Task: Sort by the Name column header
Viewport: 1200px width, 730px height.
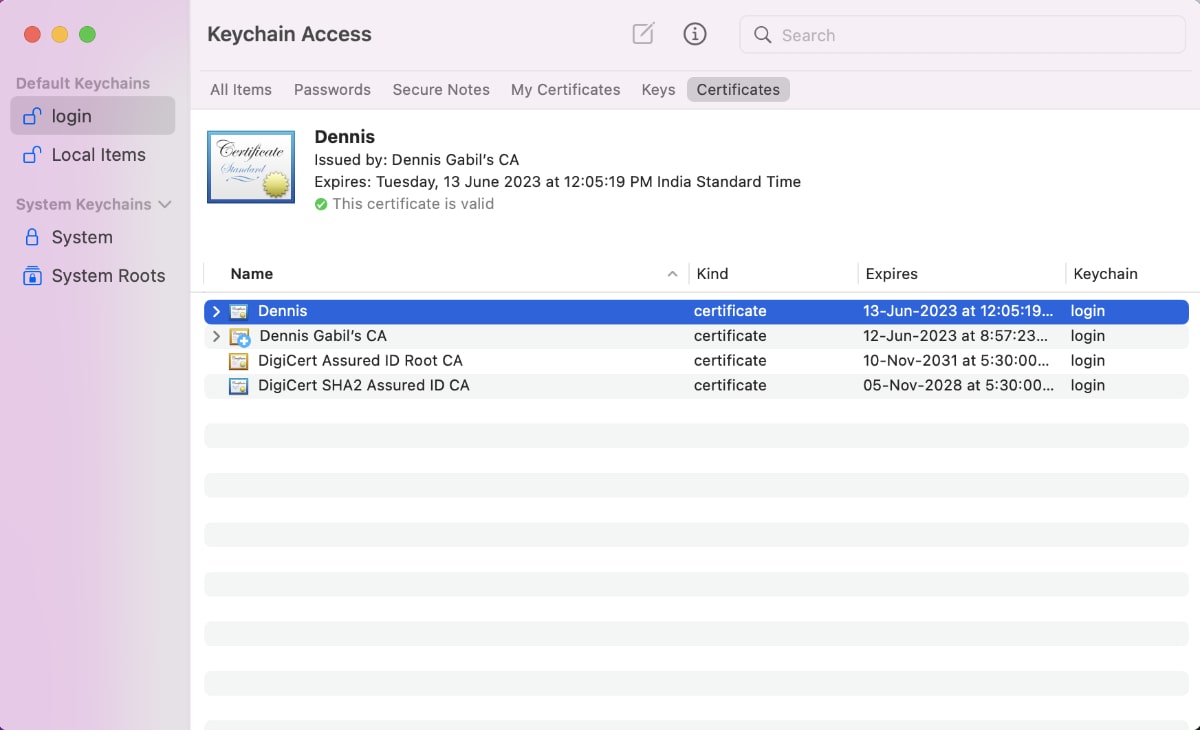Action: point(252,274)
